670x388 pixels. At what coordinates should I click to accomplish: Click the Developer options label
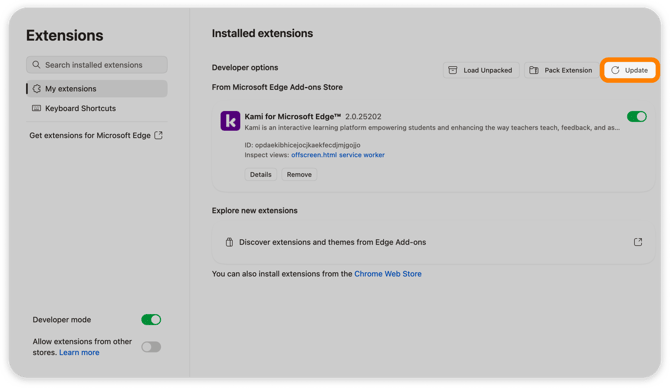[245, 68]
